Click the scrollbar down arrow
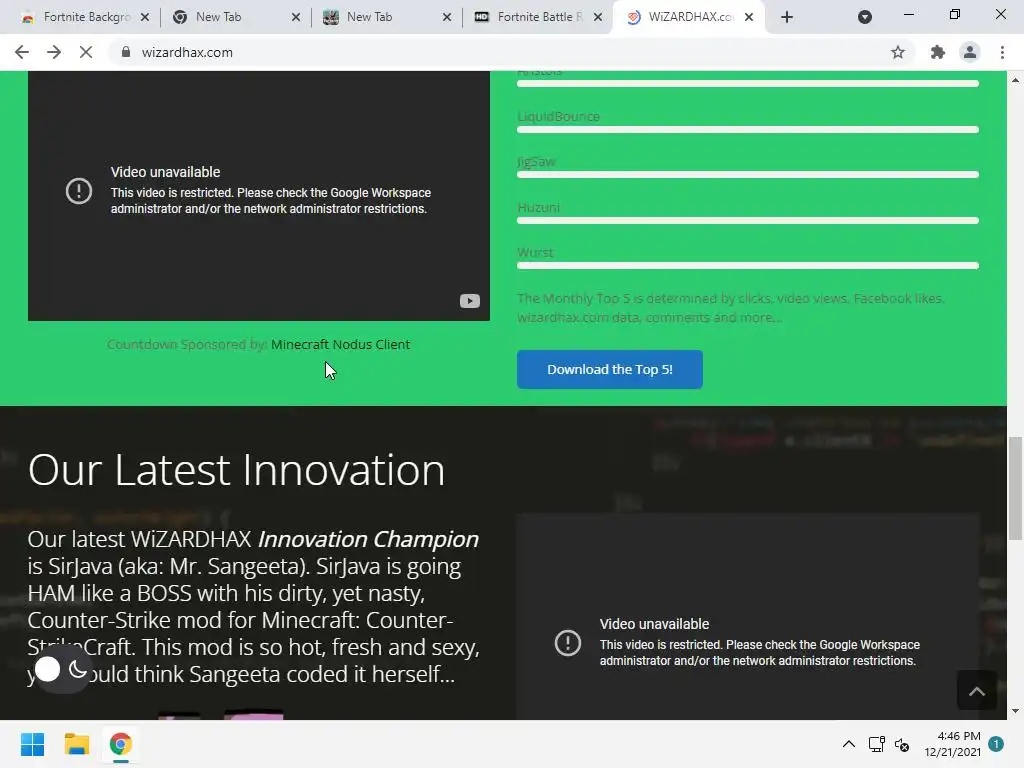The image size is (1024, 768). click(1015, 711)
